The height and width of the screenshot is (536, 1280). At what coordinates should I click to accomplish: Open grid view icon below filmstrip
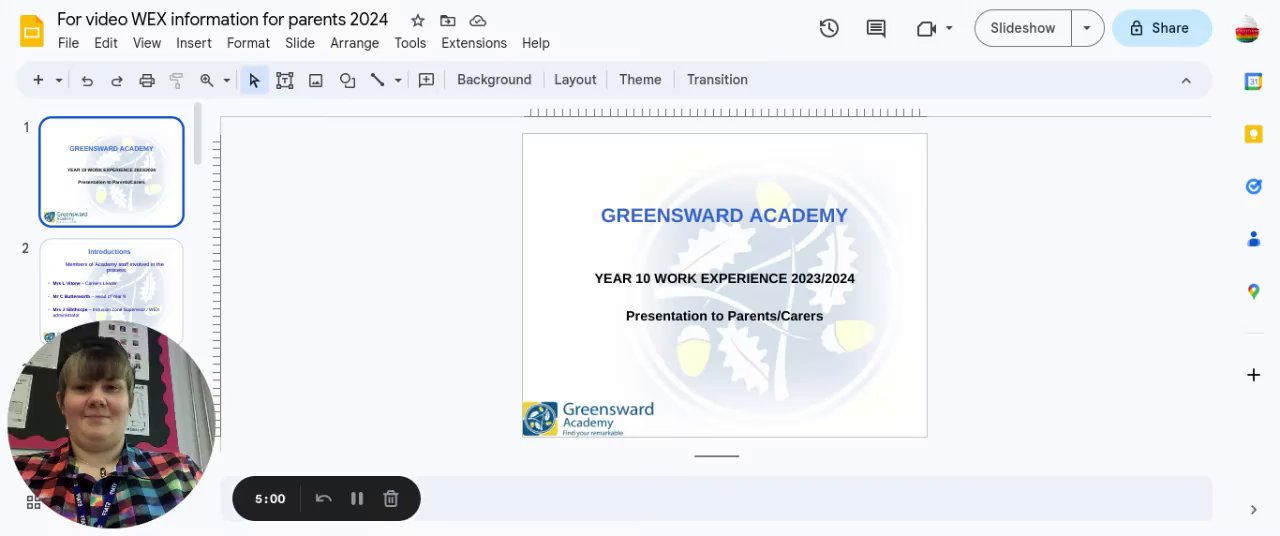[33, 502]
